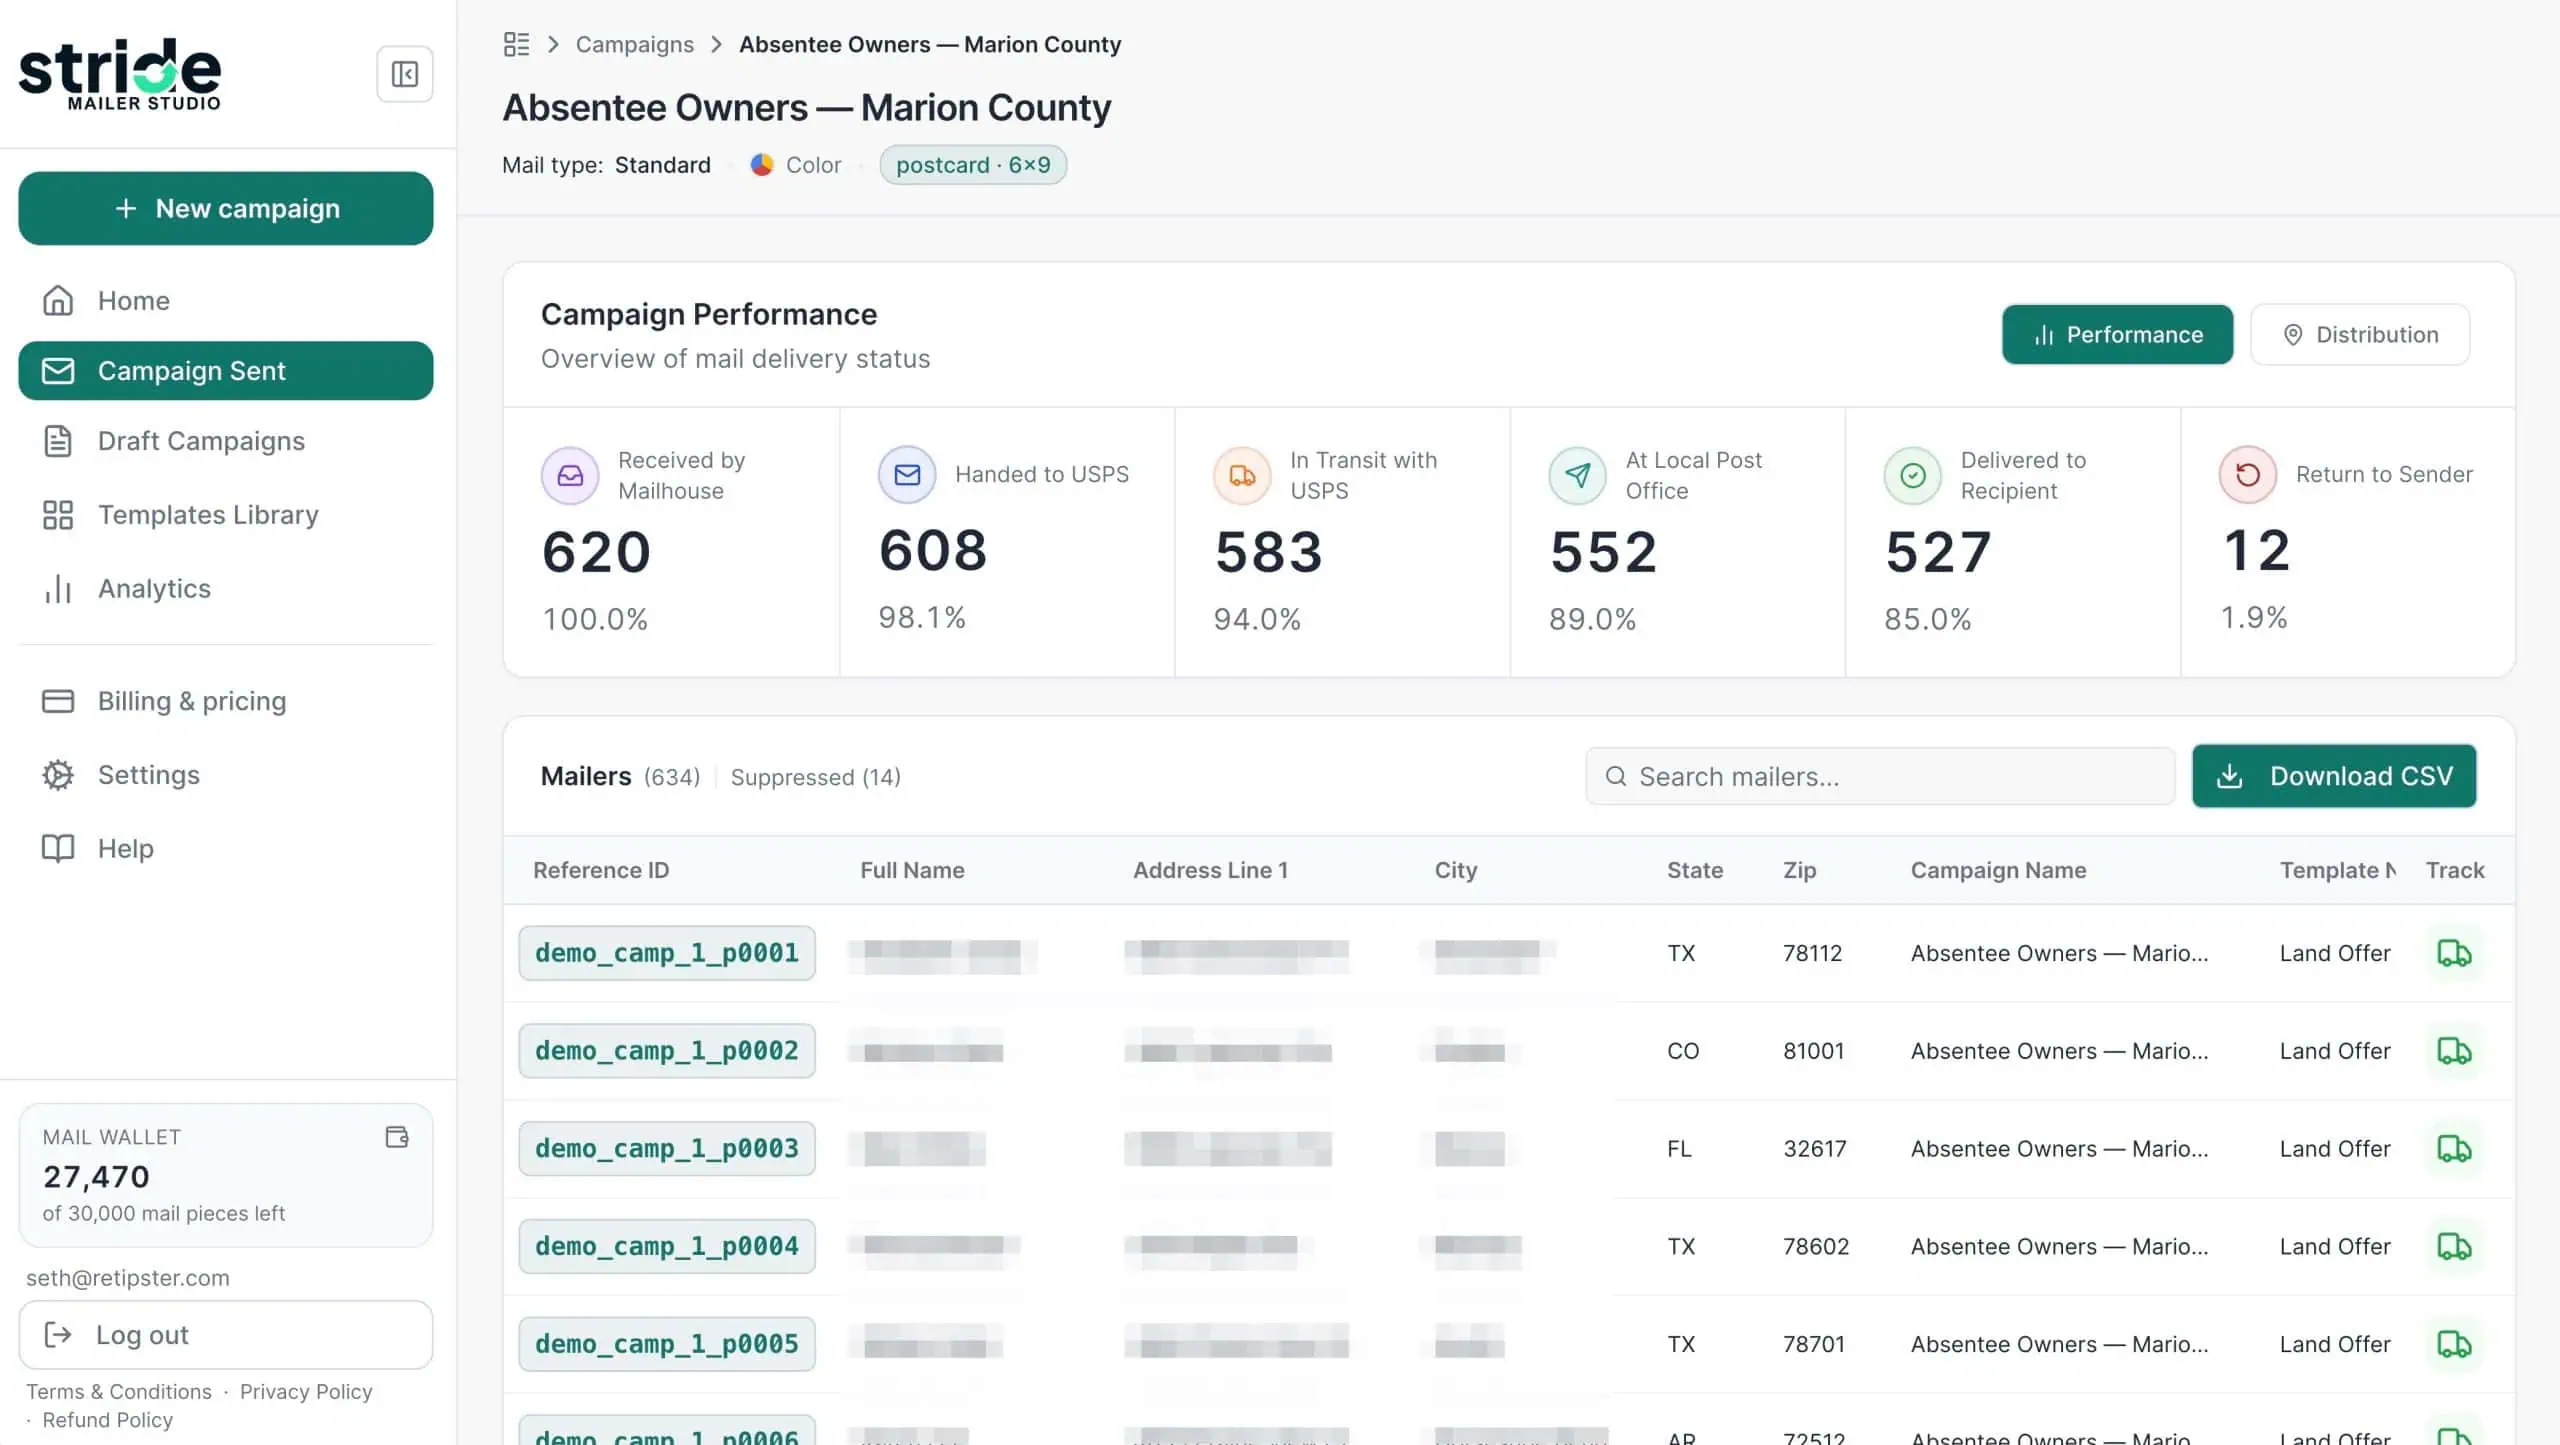Click tracking truck icon for demo_camp_1_p0004
Screen dimensions: 2560x1445
point(2454,1247)
